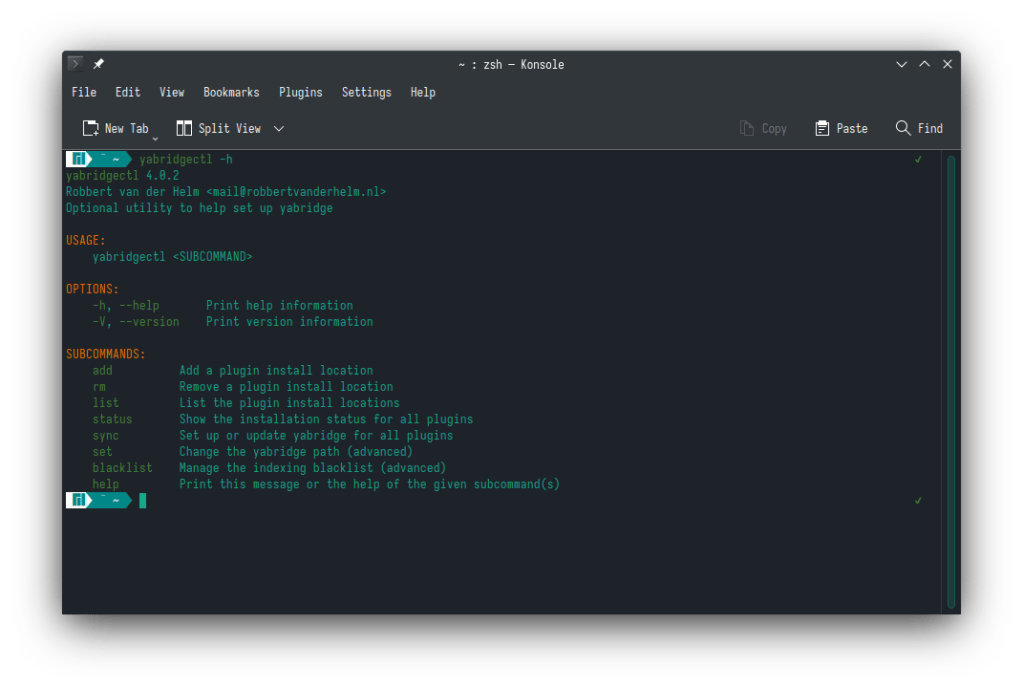
Task: Open the Settings menu
Action: 366,92
